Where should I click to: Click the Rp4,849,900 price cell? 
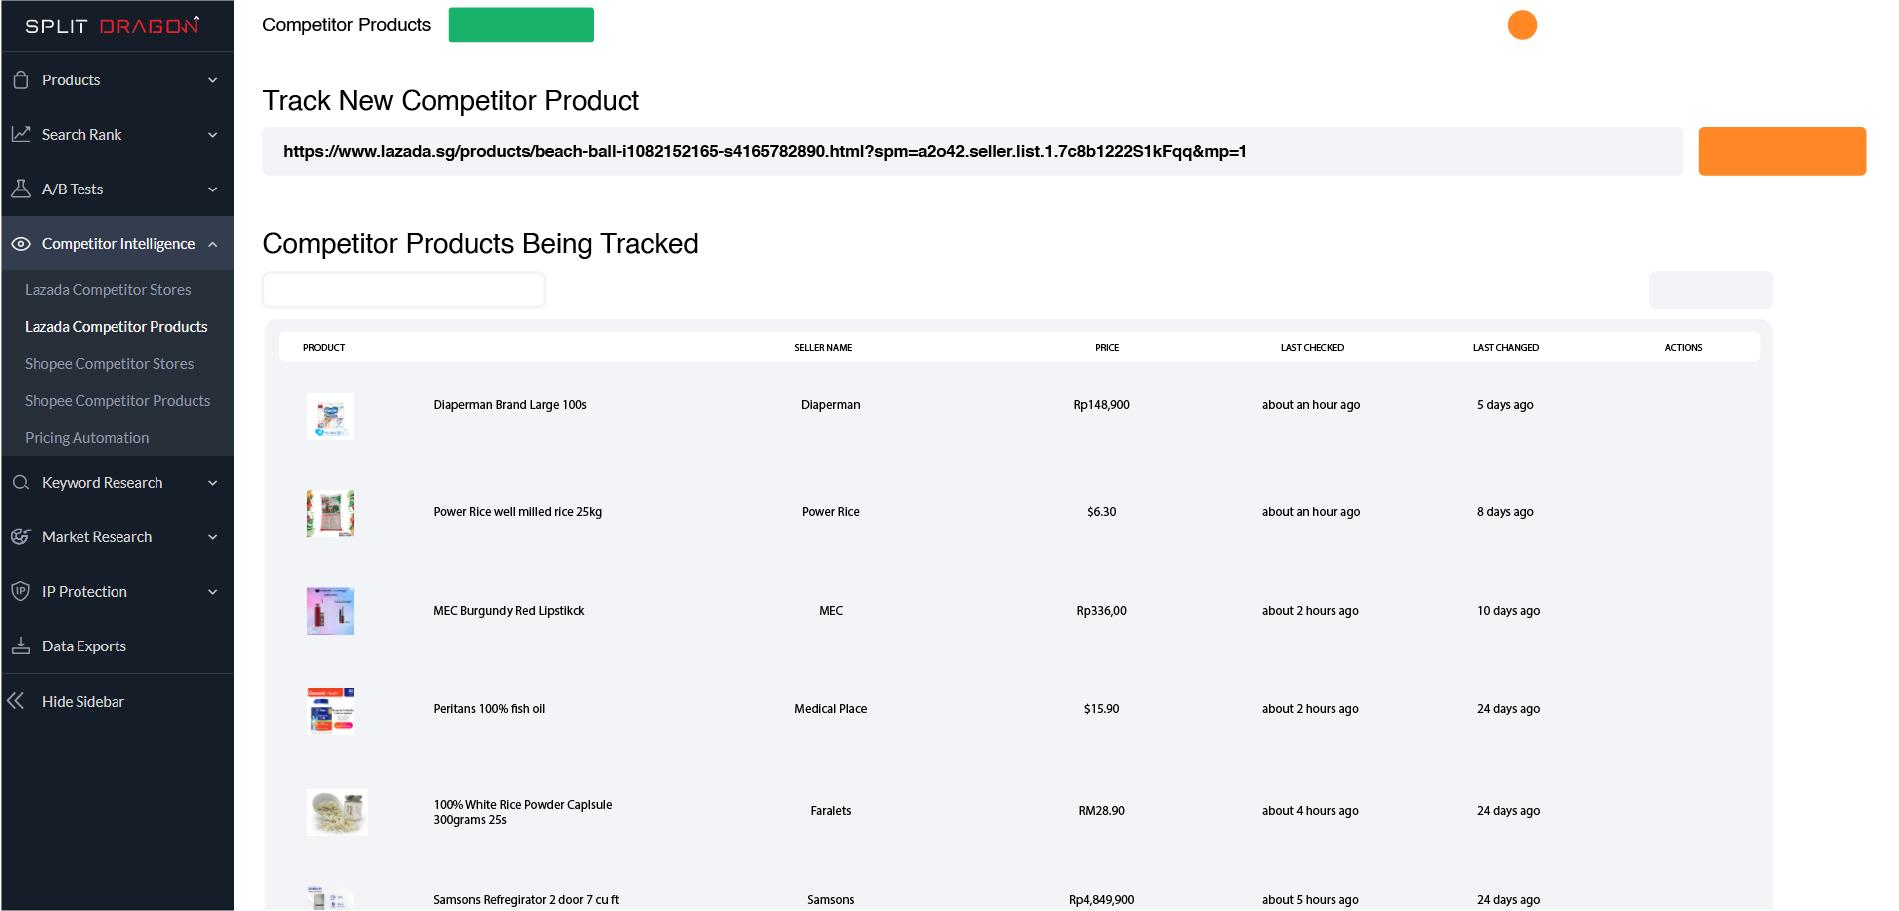point(1102,900)
